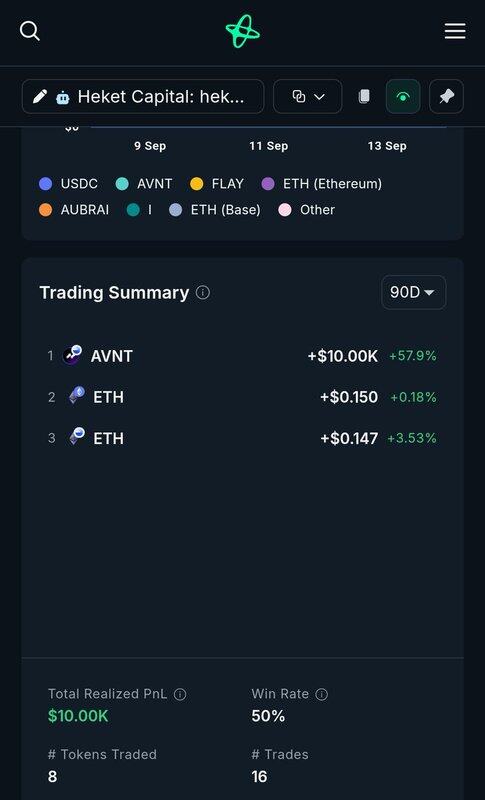This screenshot has height=800, width=485.
Task: Select the second-ranked ETH row
Action: click(x=242, y=397)
